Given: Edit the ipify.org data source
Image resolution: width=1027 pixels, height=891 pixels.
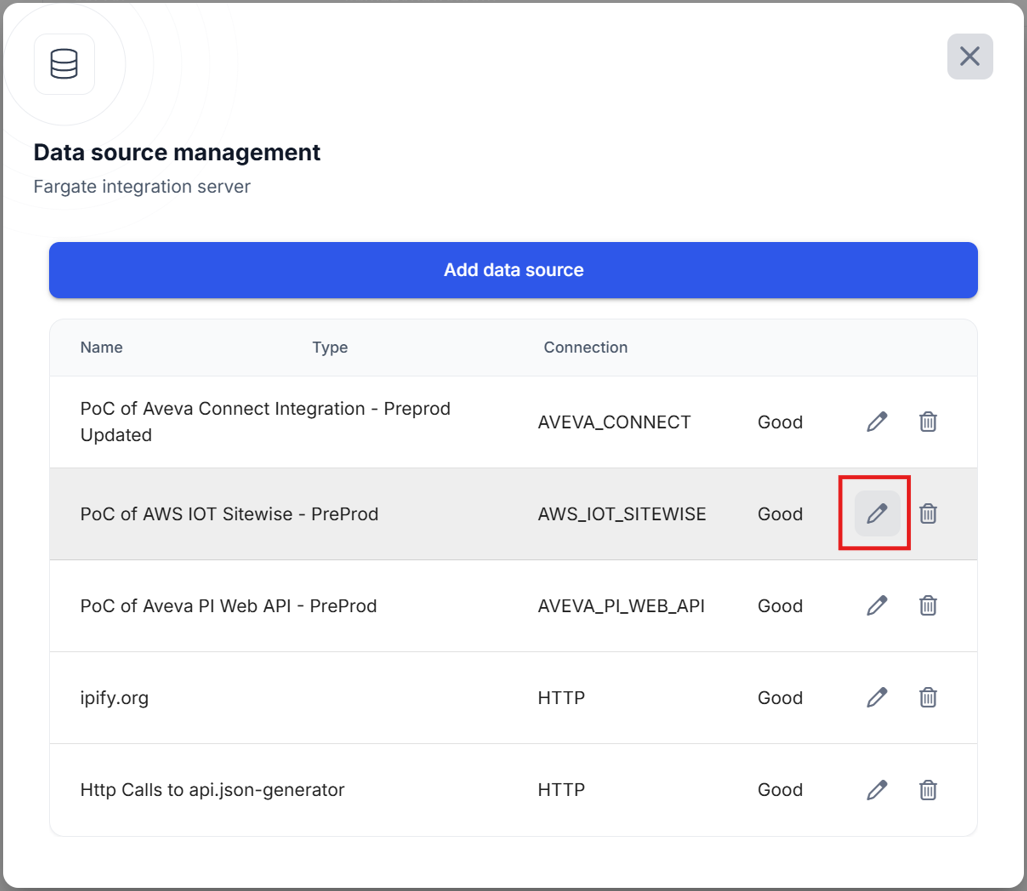Looking at the screenshot, I should click(877, 698).
